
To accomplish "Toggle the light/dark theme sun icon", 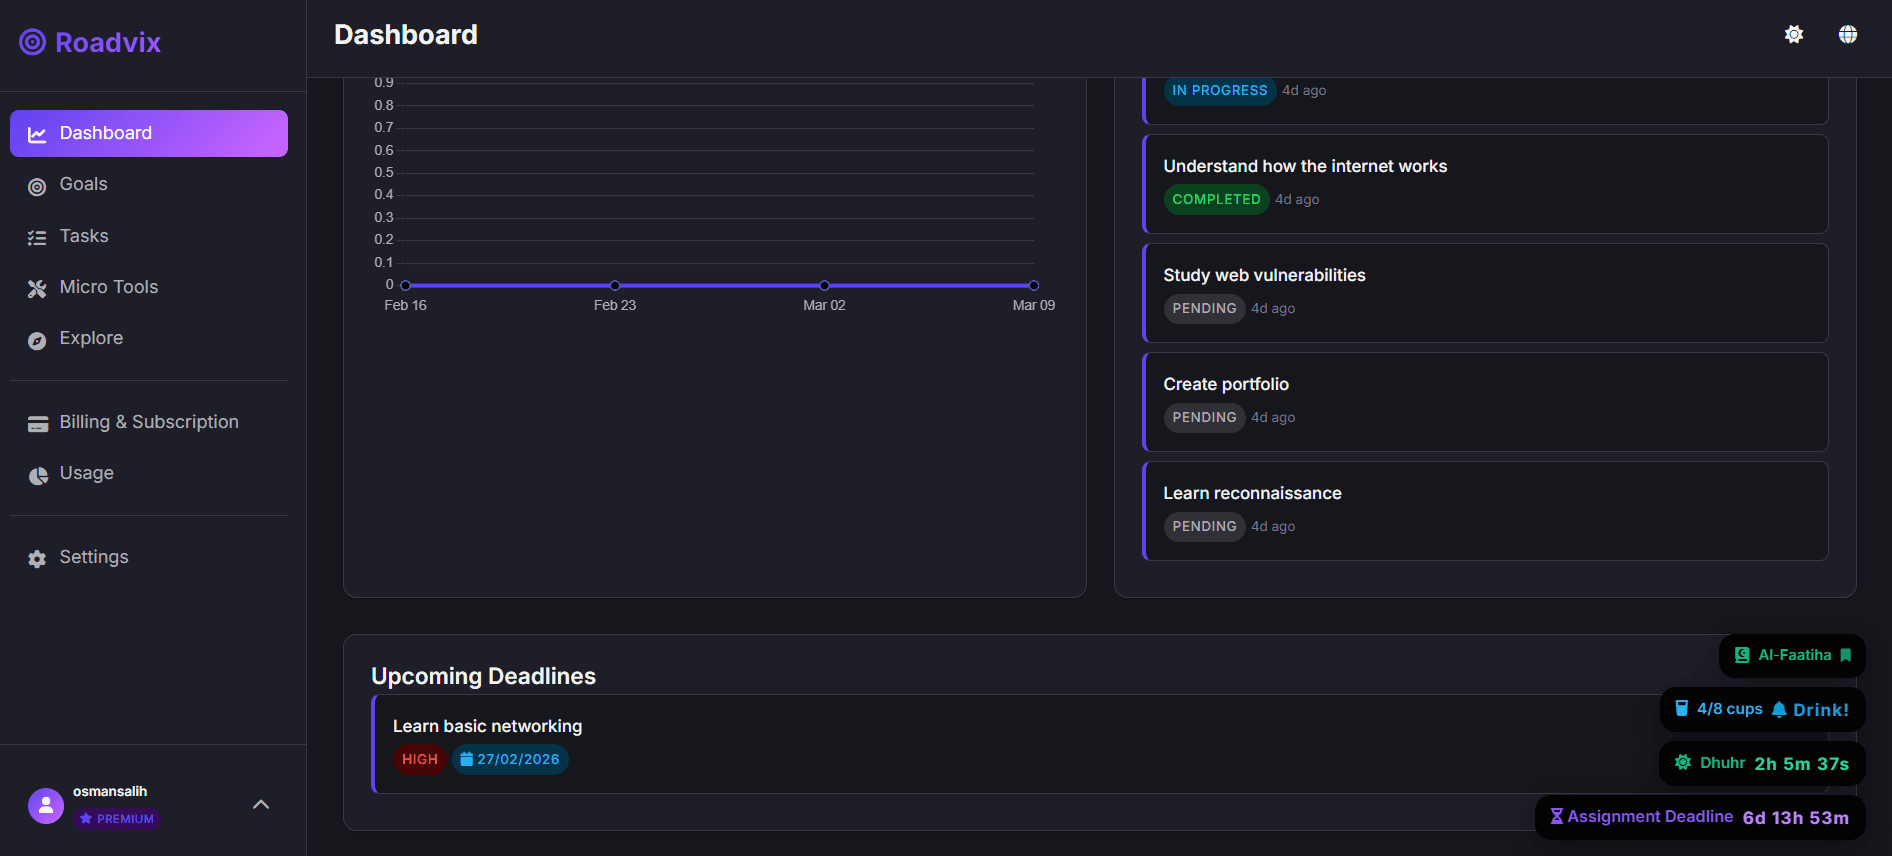I will 1794,35.
